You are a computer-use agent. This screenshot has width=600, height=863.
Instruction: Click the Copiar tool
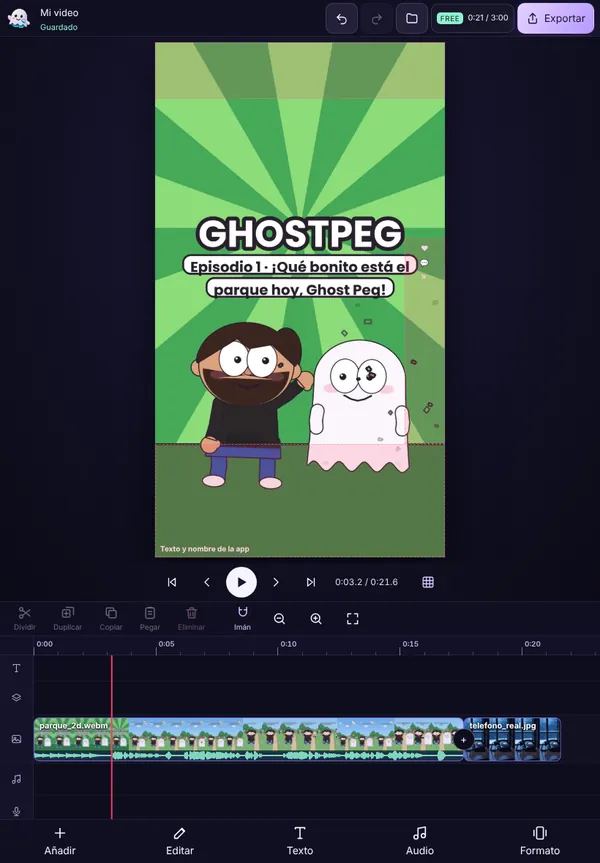[x=111, y=619]
